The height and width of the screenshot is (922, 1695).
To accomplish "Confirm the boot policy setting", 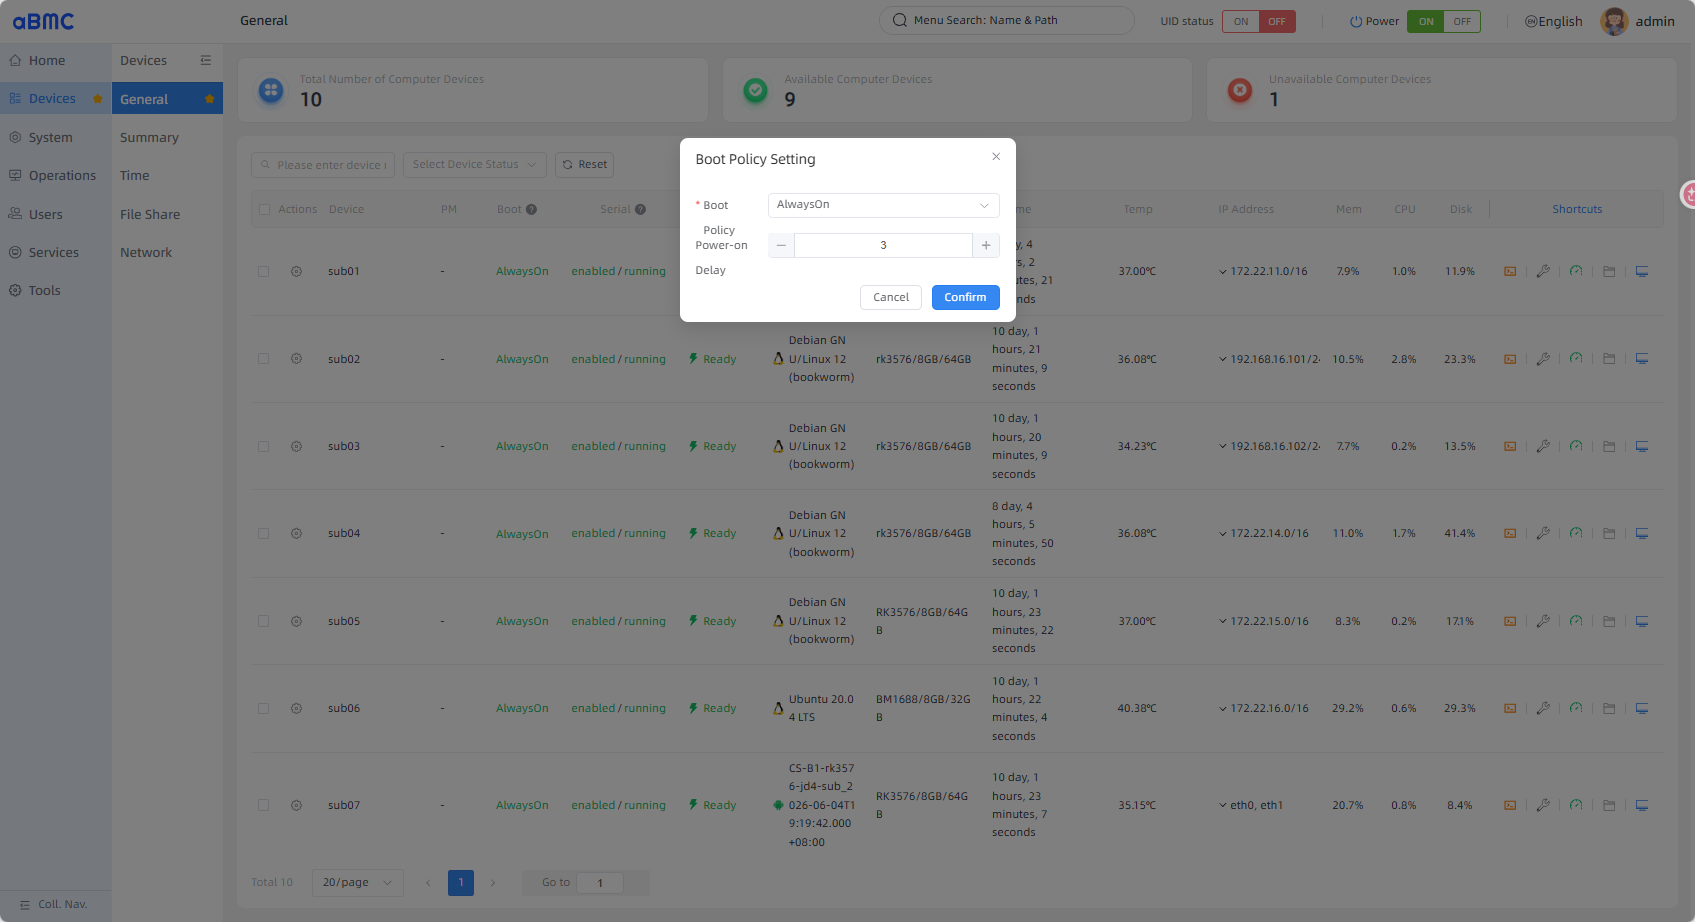I will [x=966, y=297].
